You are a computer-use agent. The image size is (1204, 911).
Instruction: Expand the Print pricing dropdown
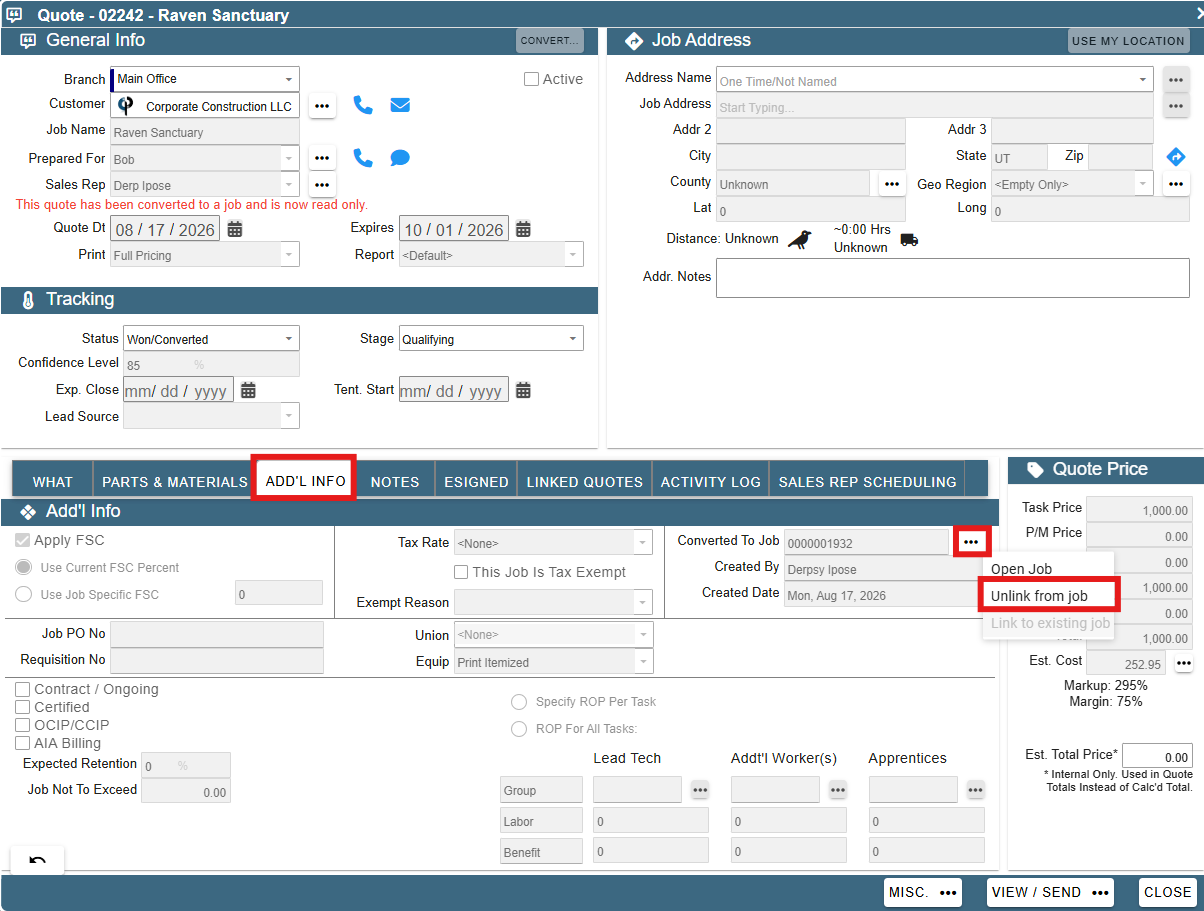(x=288, y=255)
